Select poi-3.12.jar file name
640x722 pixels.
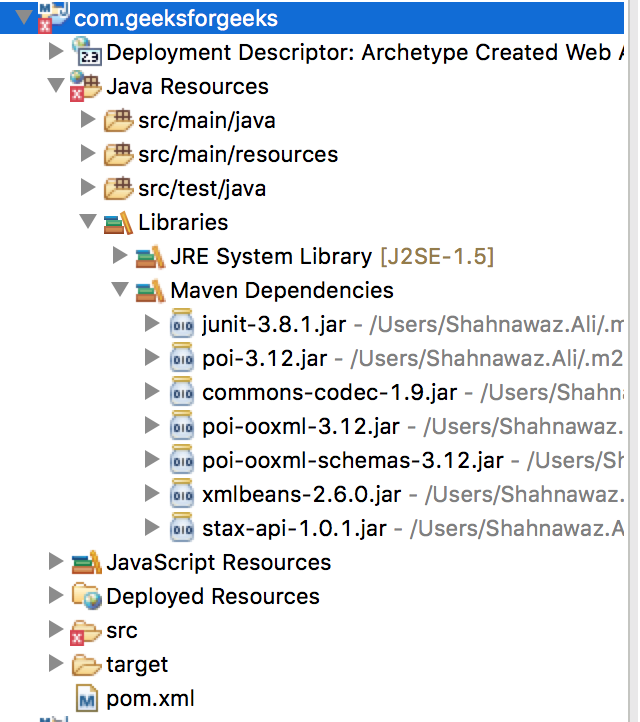tap(265, 359)
